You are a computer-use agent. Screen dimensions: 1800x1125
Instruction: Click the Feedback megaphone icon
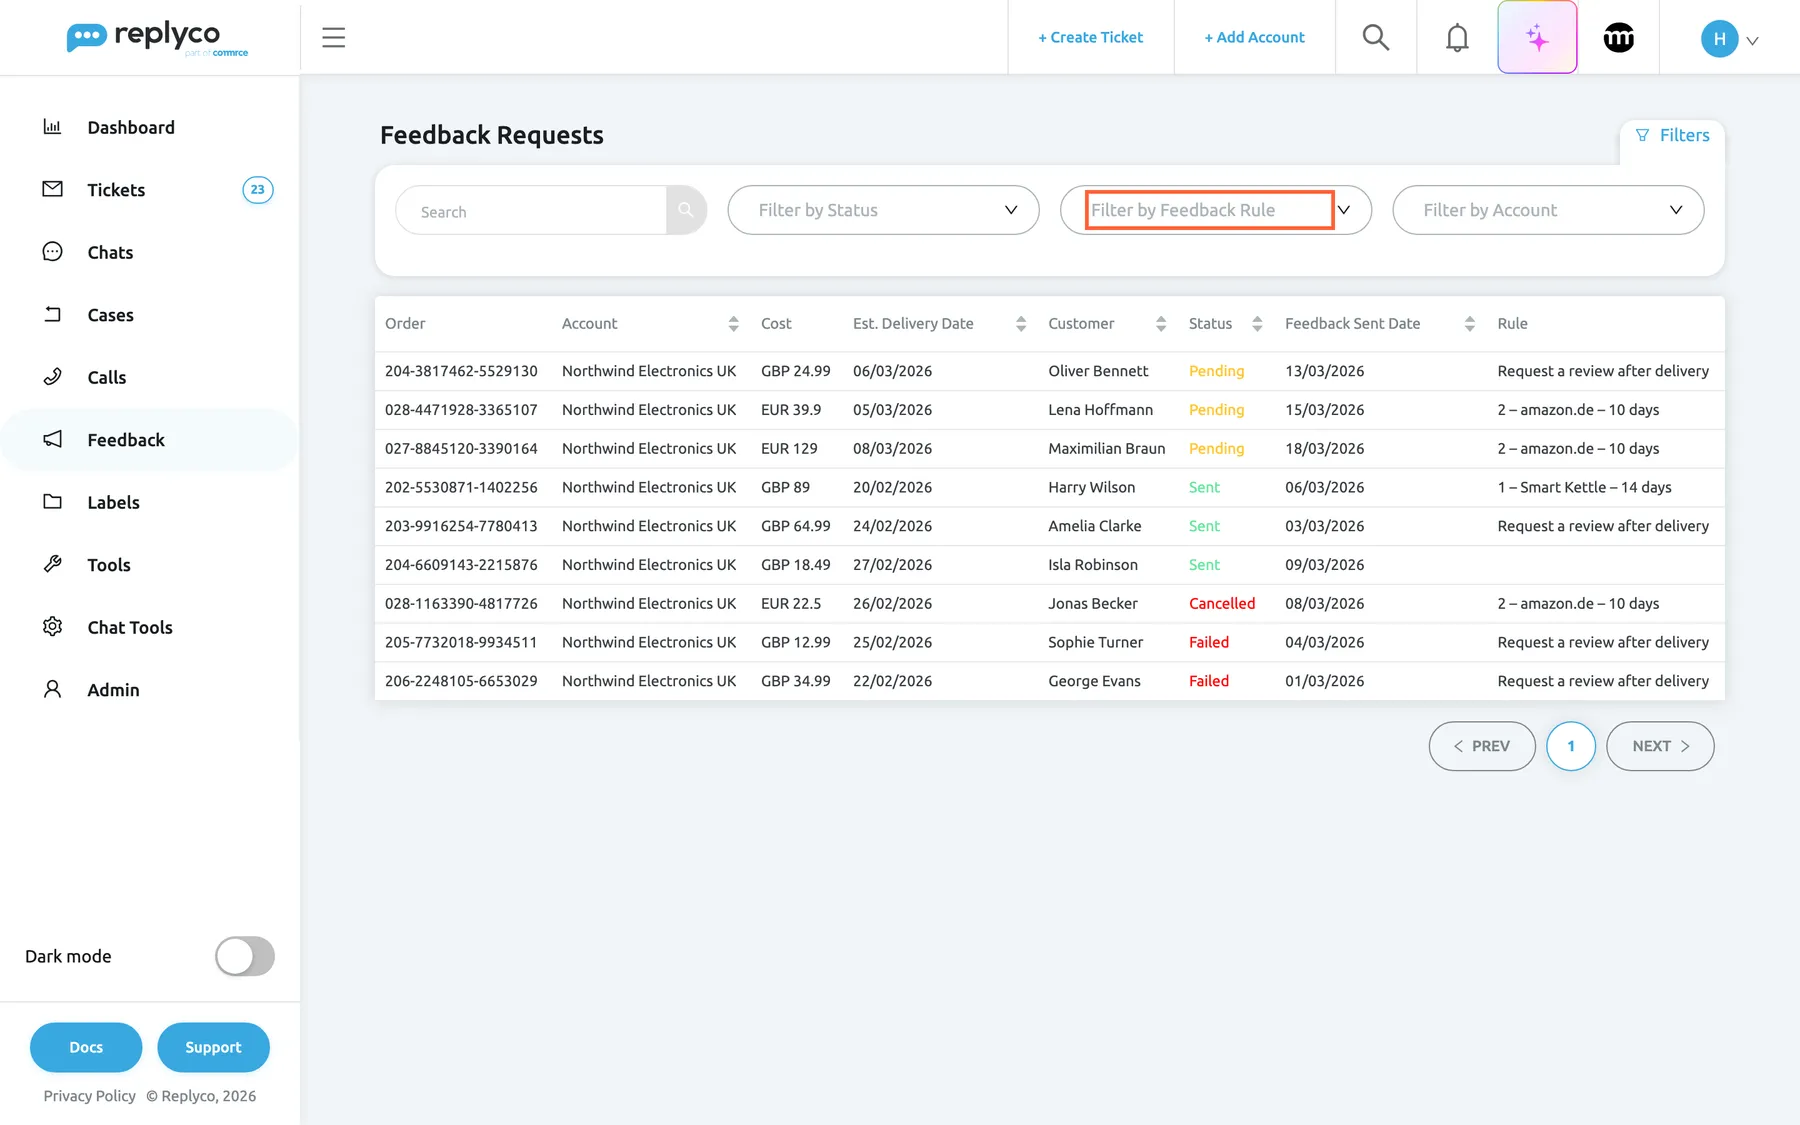(x=52, y=439)
